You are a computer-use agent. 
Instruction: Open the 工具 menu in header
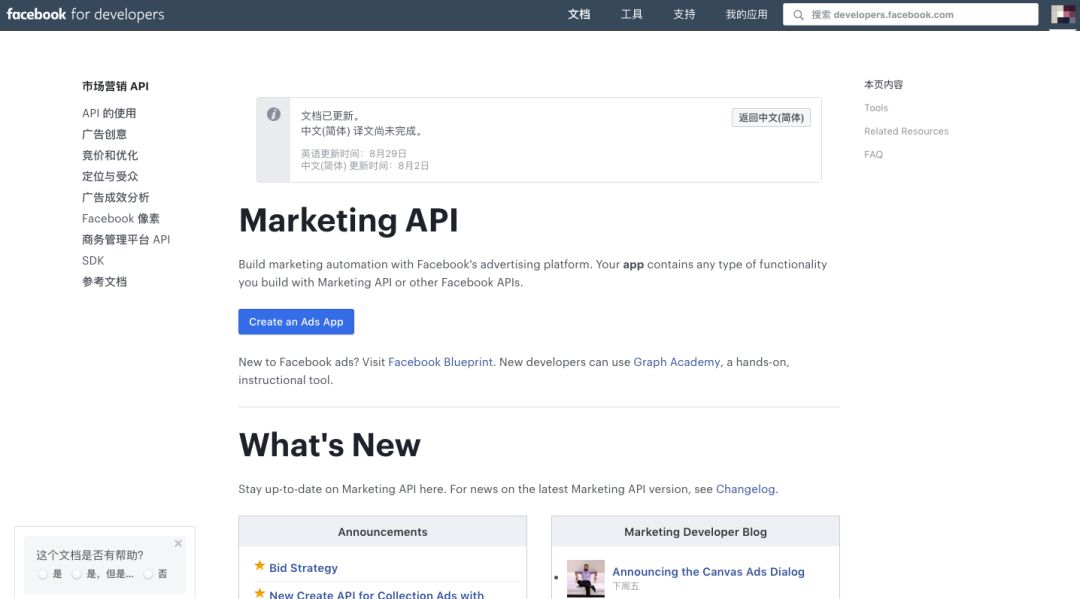point(631,14)
